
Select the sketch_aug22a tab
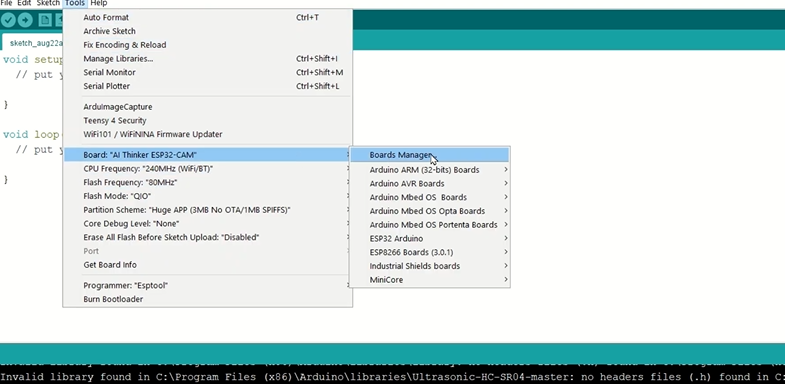click(33, 43)
